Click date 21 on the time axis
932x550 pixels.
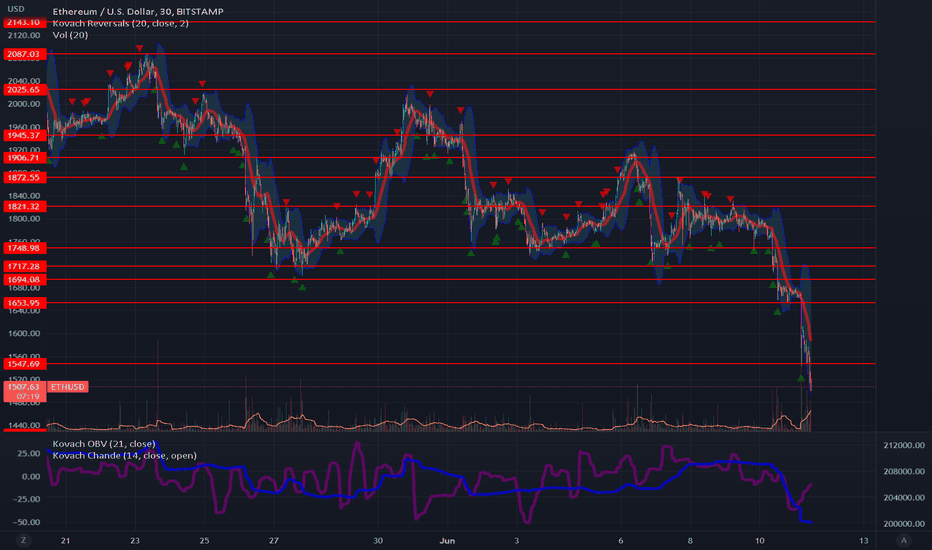pyautogui.click(x=65, y=540)
